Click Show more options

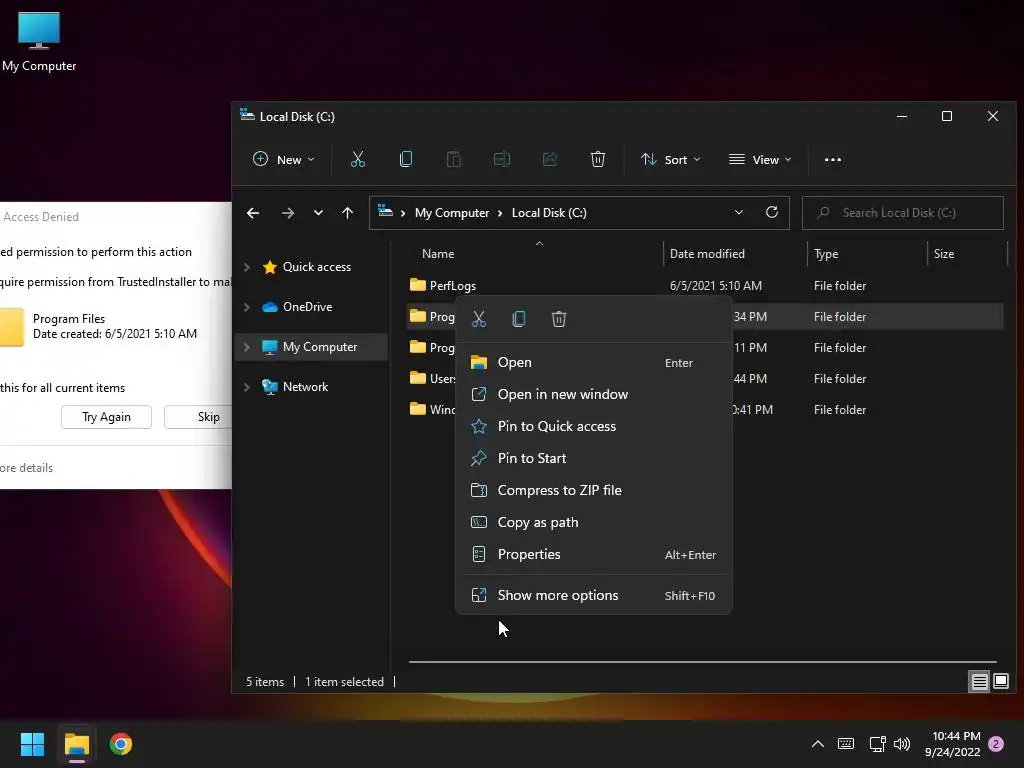click(x=593, y=596)
